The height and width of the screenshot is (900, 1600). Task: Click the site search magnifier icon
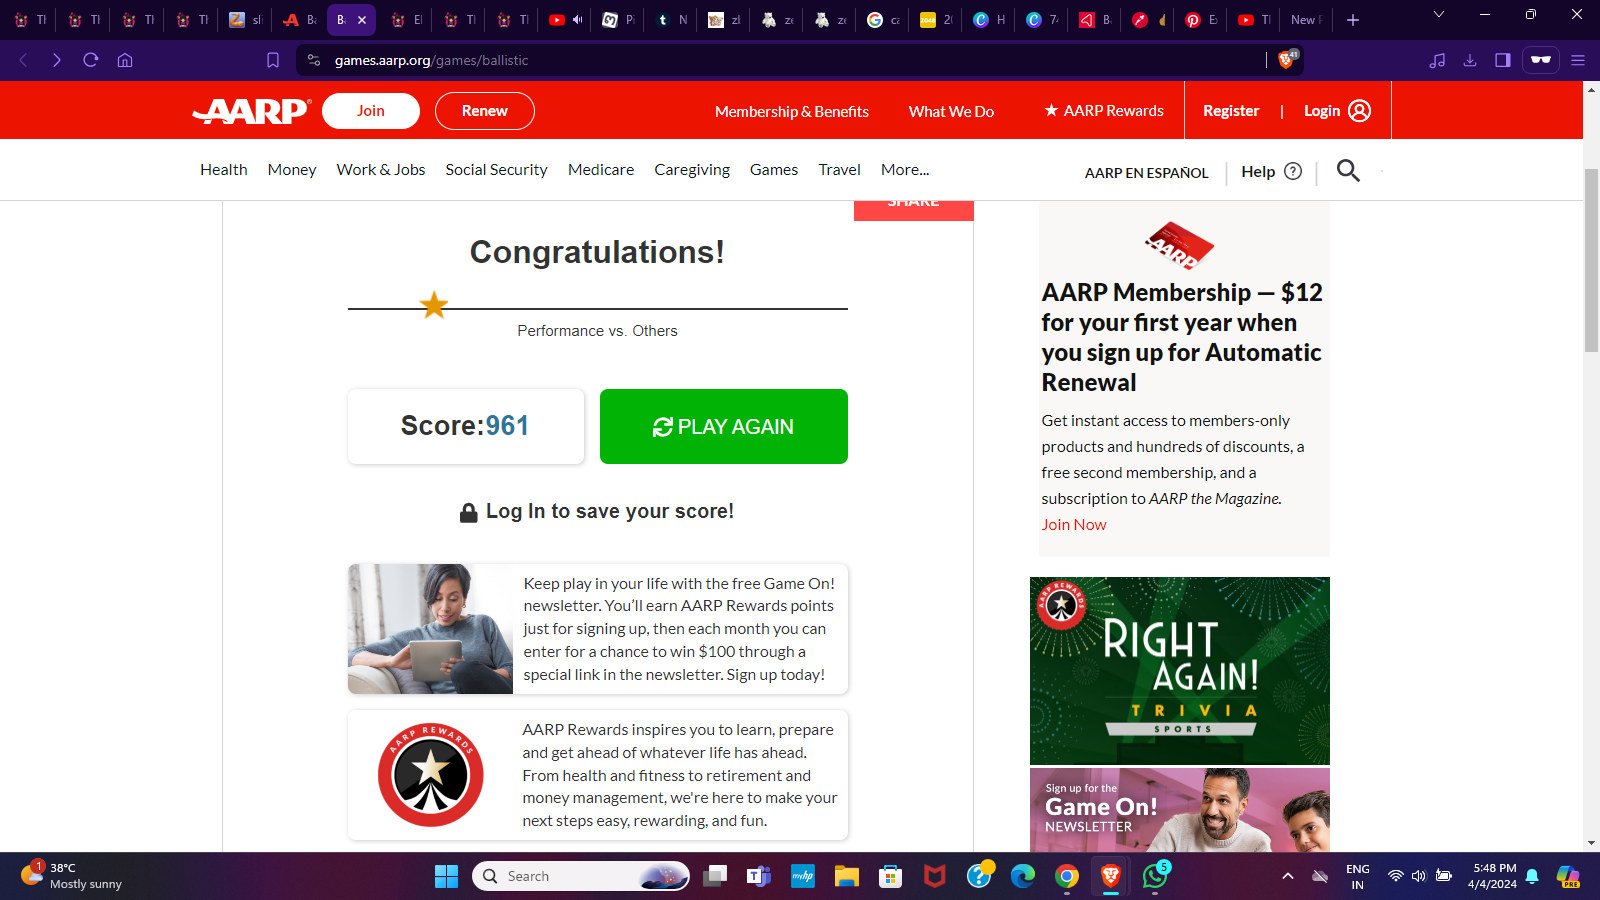pyautogui.click(x=1348, y=171)
